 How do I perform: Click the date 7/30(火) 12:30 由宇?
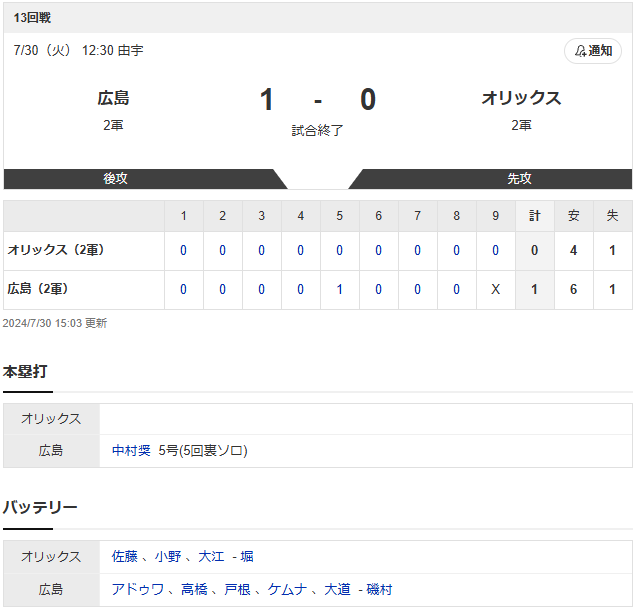pos(78,51)
